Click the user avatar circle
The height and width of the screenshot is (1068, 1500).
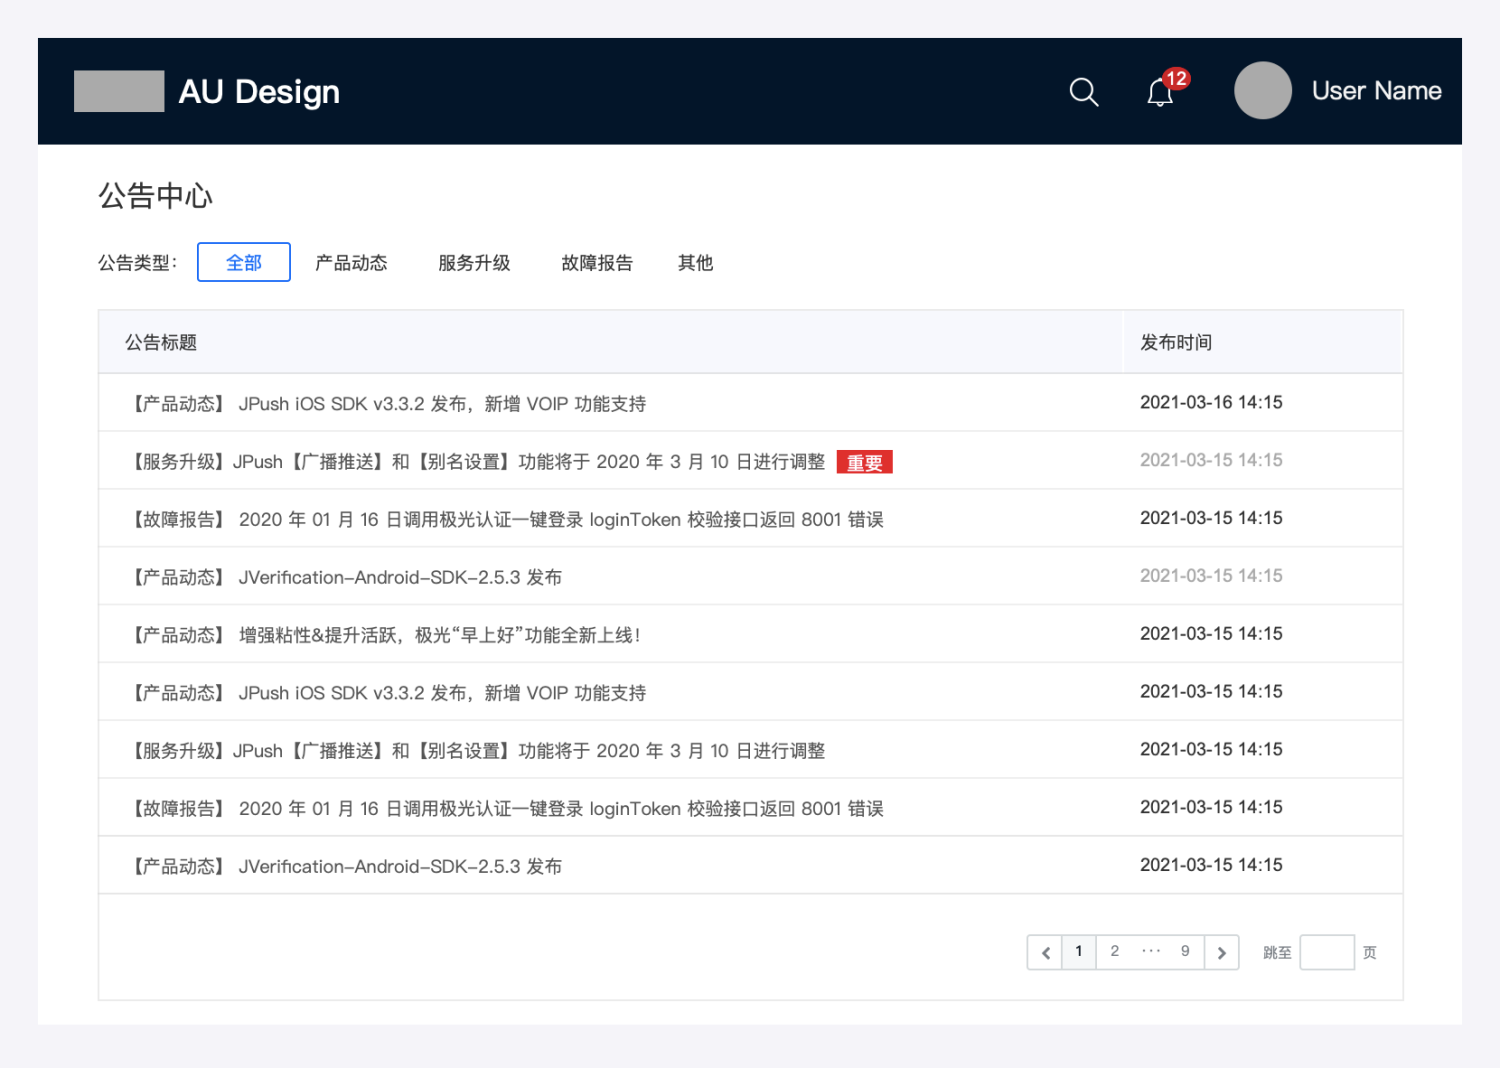tap(1262, 91)
